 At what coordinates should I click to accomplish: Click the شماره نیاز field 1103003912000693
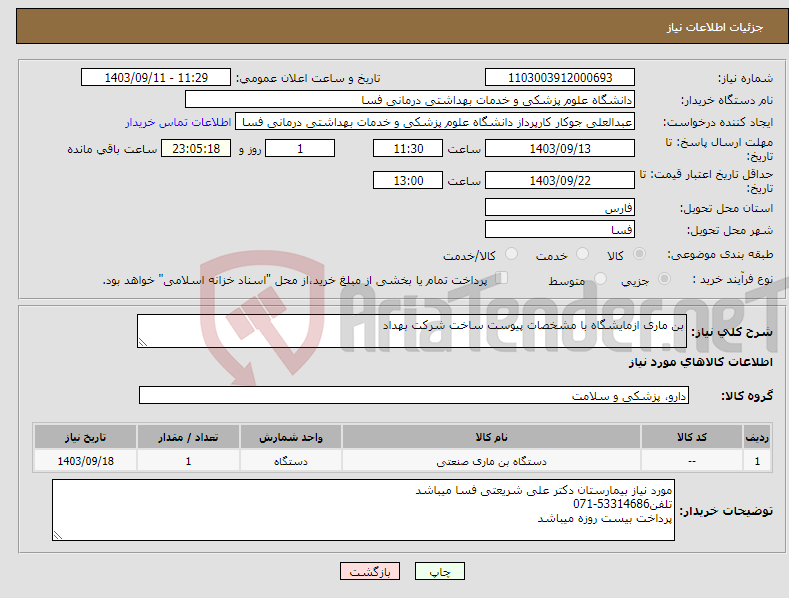pyautogui.click(x=560, y=78)
